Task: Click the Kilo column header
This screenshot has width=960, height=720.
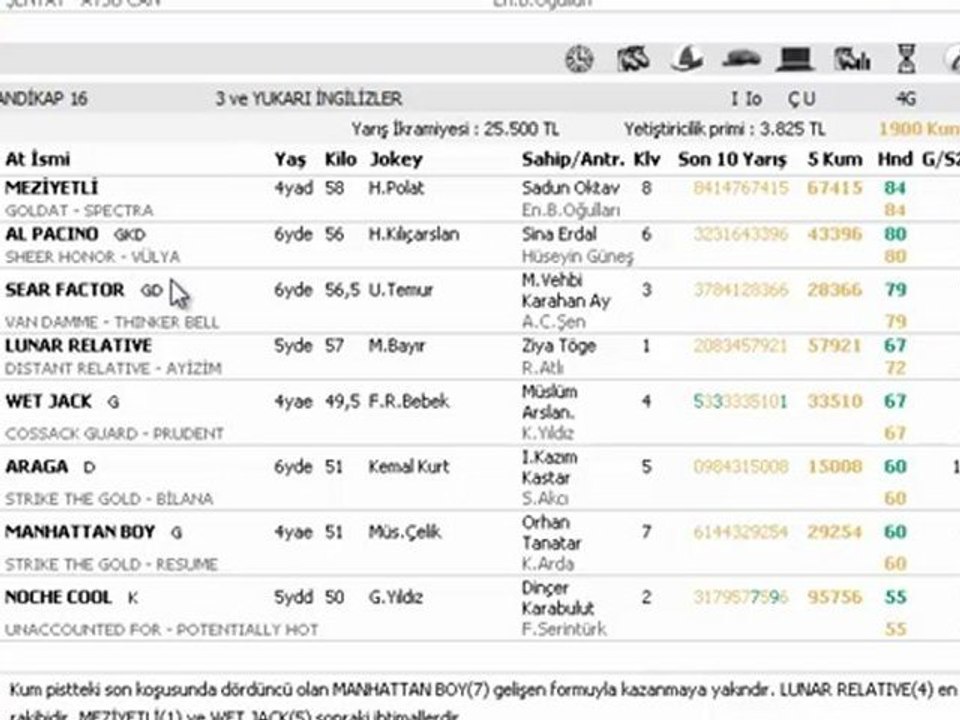Action: (340, 159)
